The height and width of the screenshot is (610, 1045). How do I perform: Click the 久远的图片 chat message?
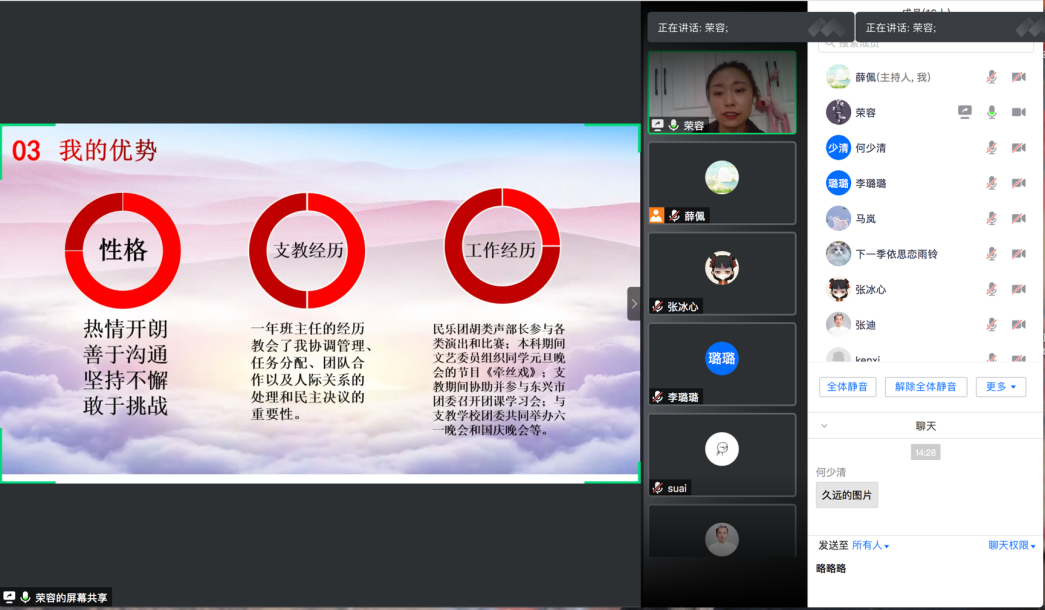pyautogui.click(x=846, y=495)
